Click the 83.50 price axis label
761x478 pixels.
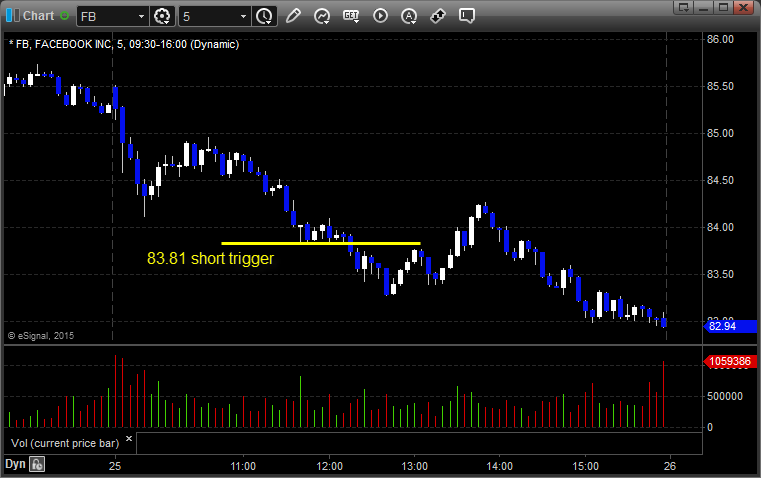click(720, 274)
